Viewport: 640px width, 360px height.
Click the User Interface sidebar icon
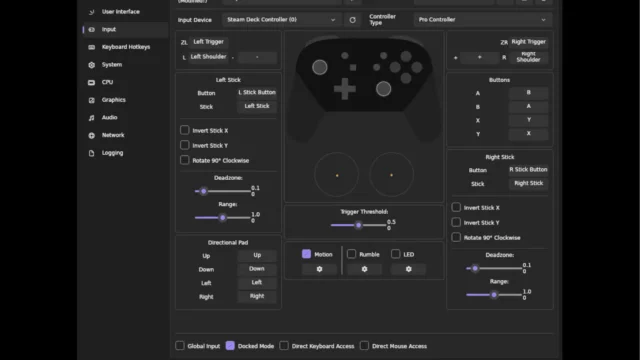pyautogui.click(x=91, y=12)
